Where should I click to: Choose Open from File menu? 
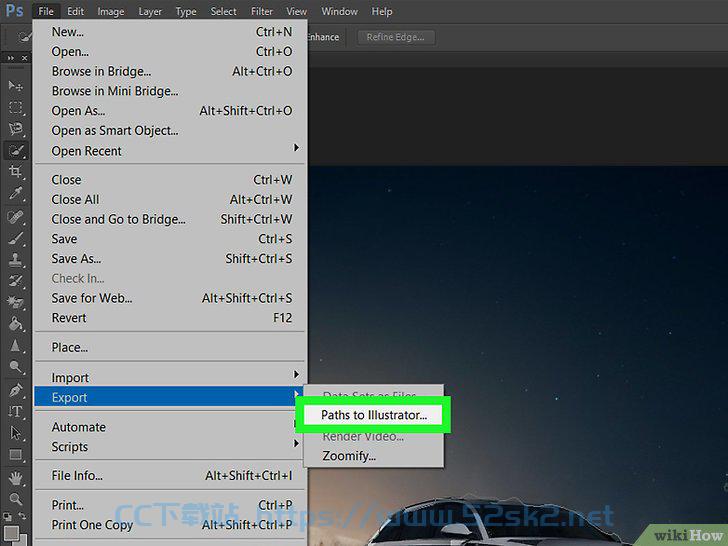[170, 51]
